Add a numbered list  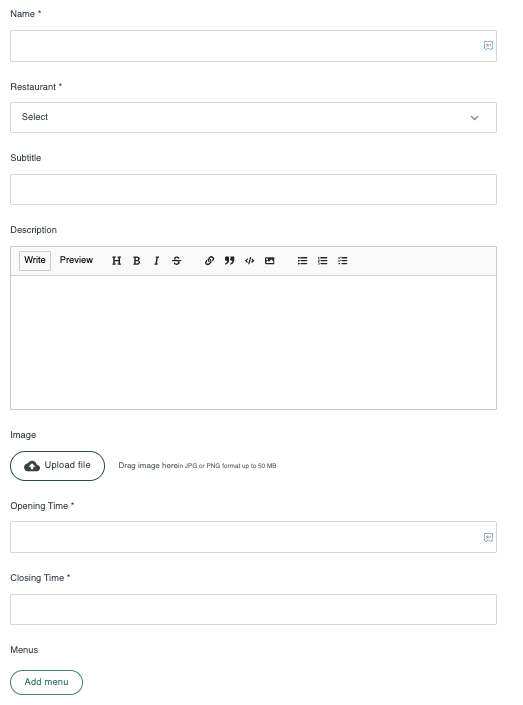[322, 261]
